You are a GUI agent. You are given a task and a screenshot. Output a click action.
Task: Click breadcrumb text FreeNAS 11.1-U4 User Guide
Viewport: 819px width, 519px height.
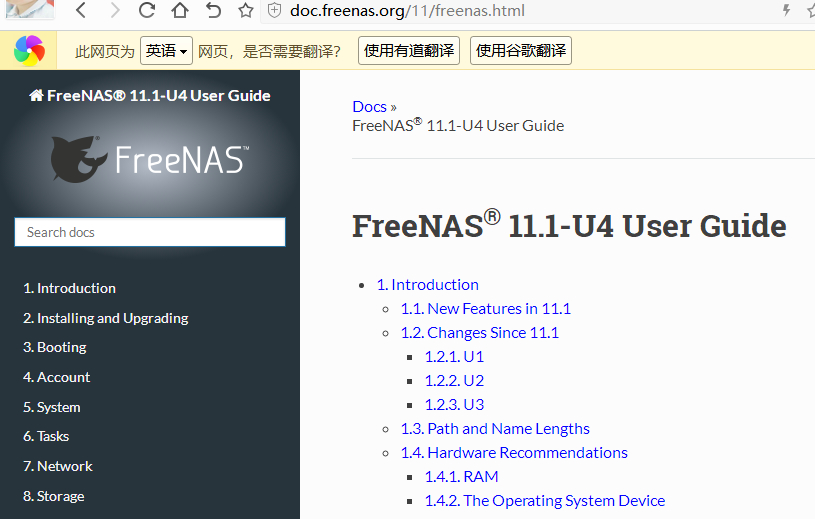tap(458, 125)
